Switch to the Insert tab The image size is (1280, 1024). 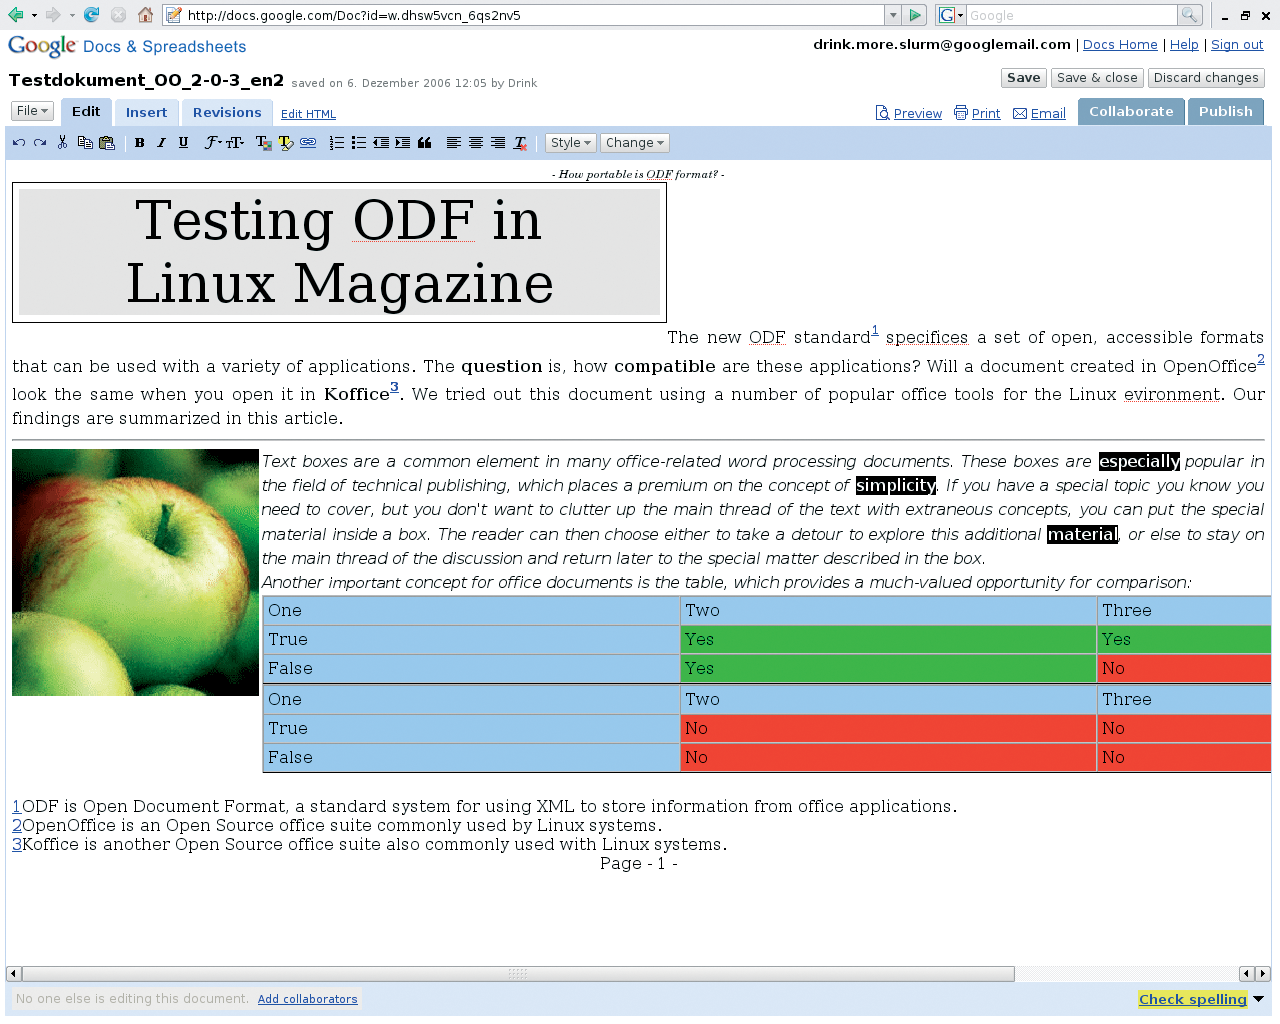pyautogui.click(x=146, y=113)
